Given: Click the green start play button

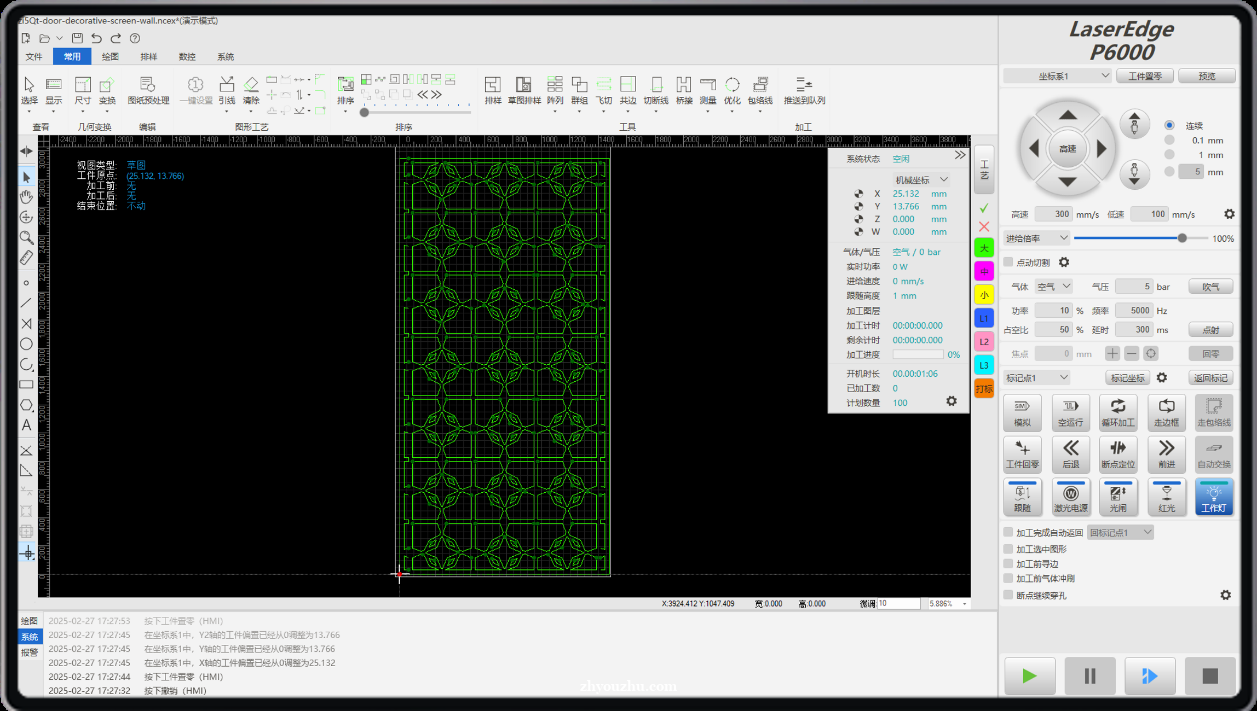Looking at the screenshot, I should (1030, 676).
